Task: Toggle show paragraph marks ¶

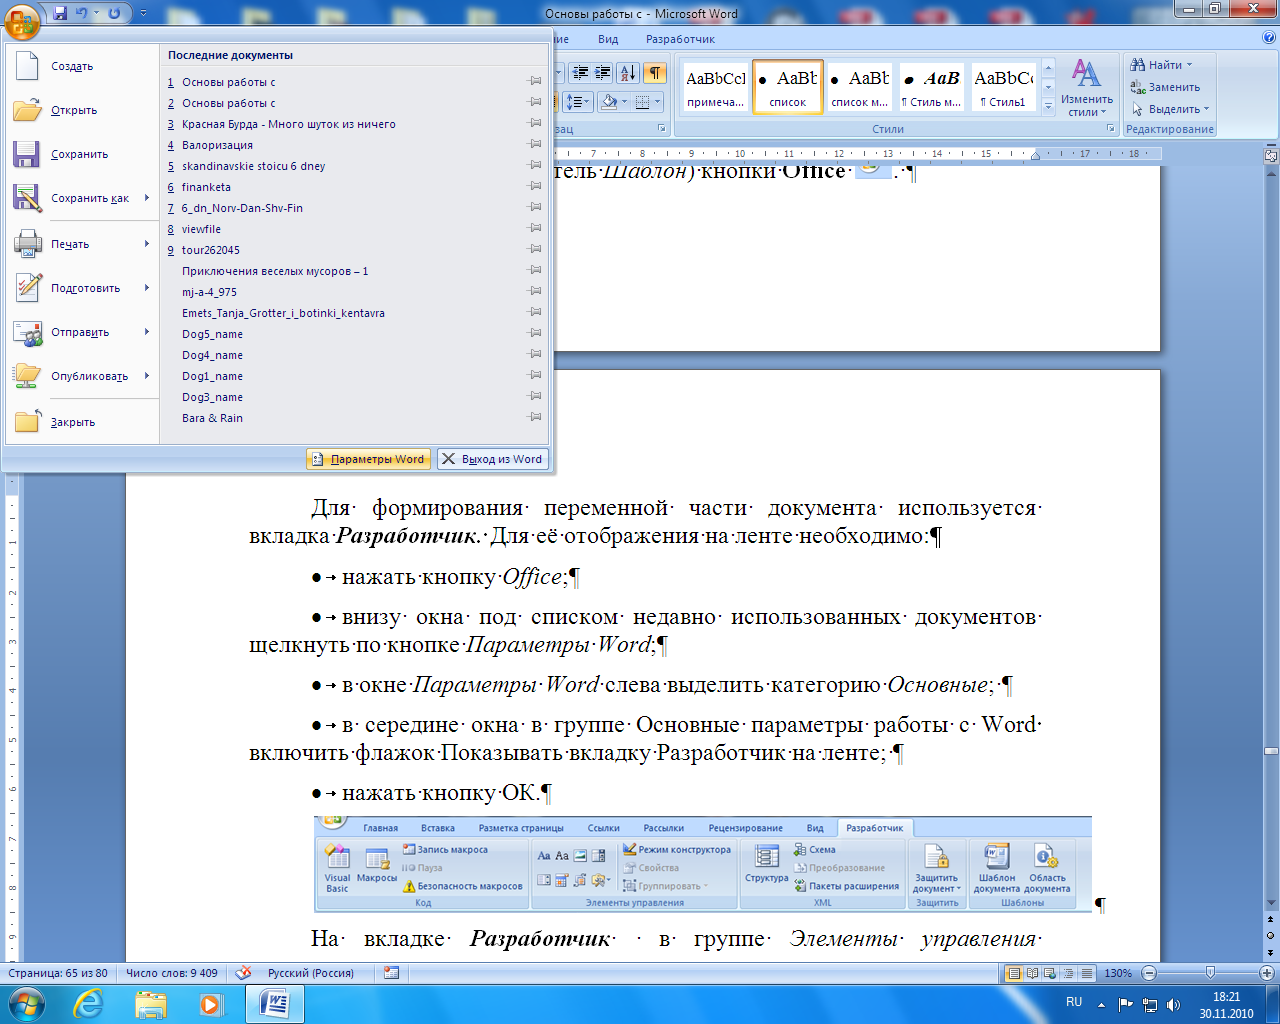Action: (655, 73)
